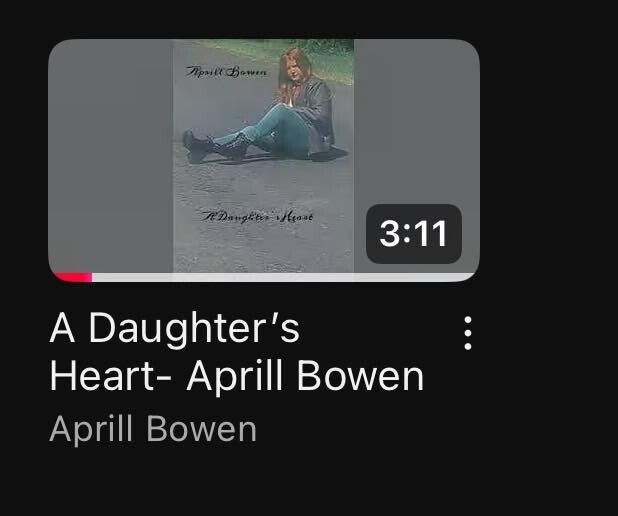Visit the gray Aprill Bowen channel name

[x=153, y=430]
